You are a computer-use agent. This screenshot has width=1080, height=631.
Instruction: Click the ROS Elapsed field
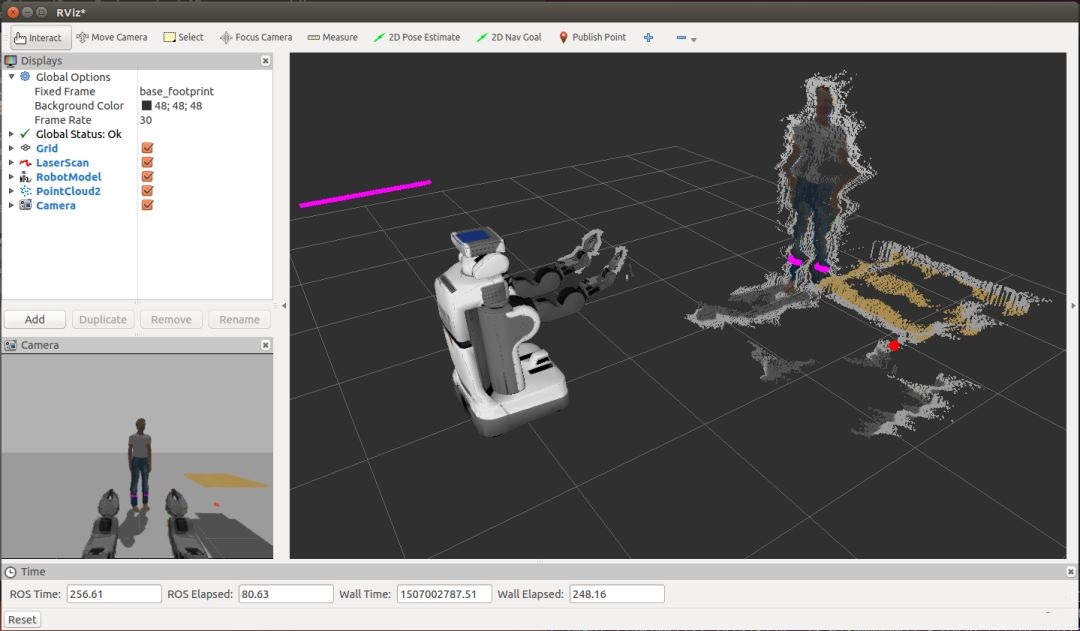[x=286, y=594]
